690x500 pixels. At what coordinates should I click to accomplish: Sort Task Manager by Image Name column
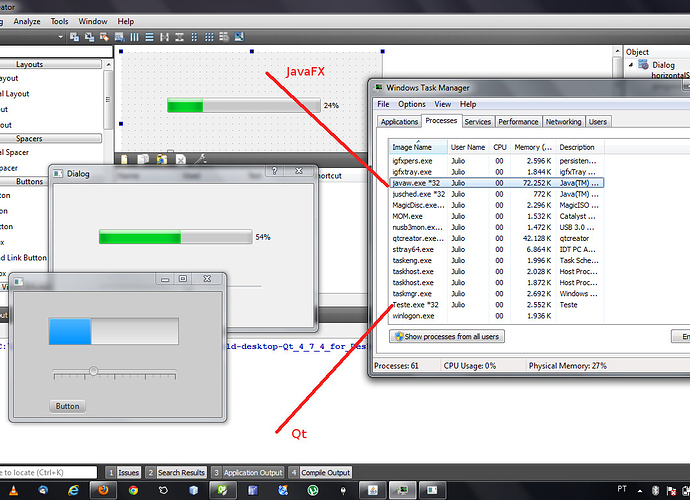point(418,147)
